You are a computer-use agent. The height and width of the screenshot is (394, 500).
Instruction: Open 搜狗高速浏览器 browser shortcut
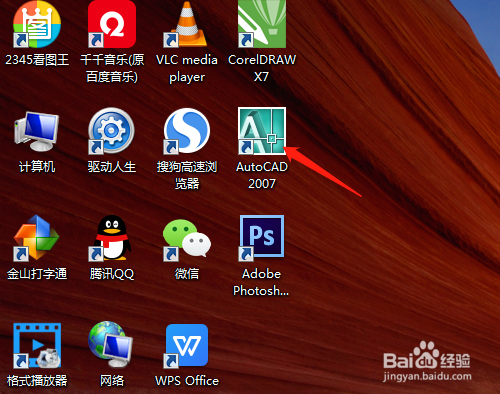187,131
